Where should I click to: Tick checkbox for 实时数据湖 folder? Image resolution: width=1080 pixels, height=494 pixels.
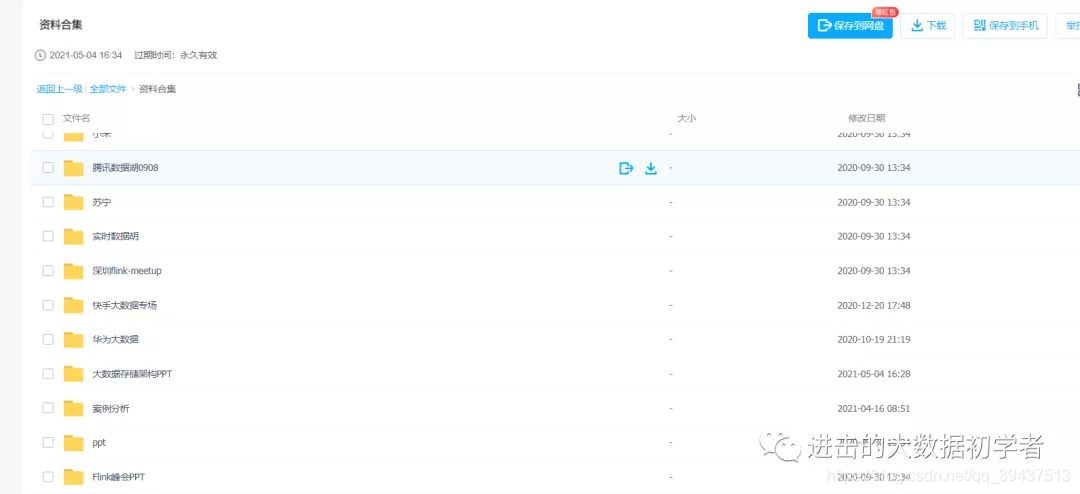(48, 236)
